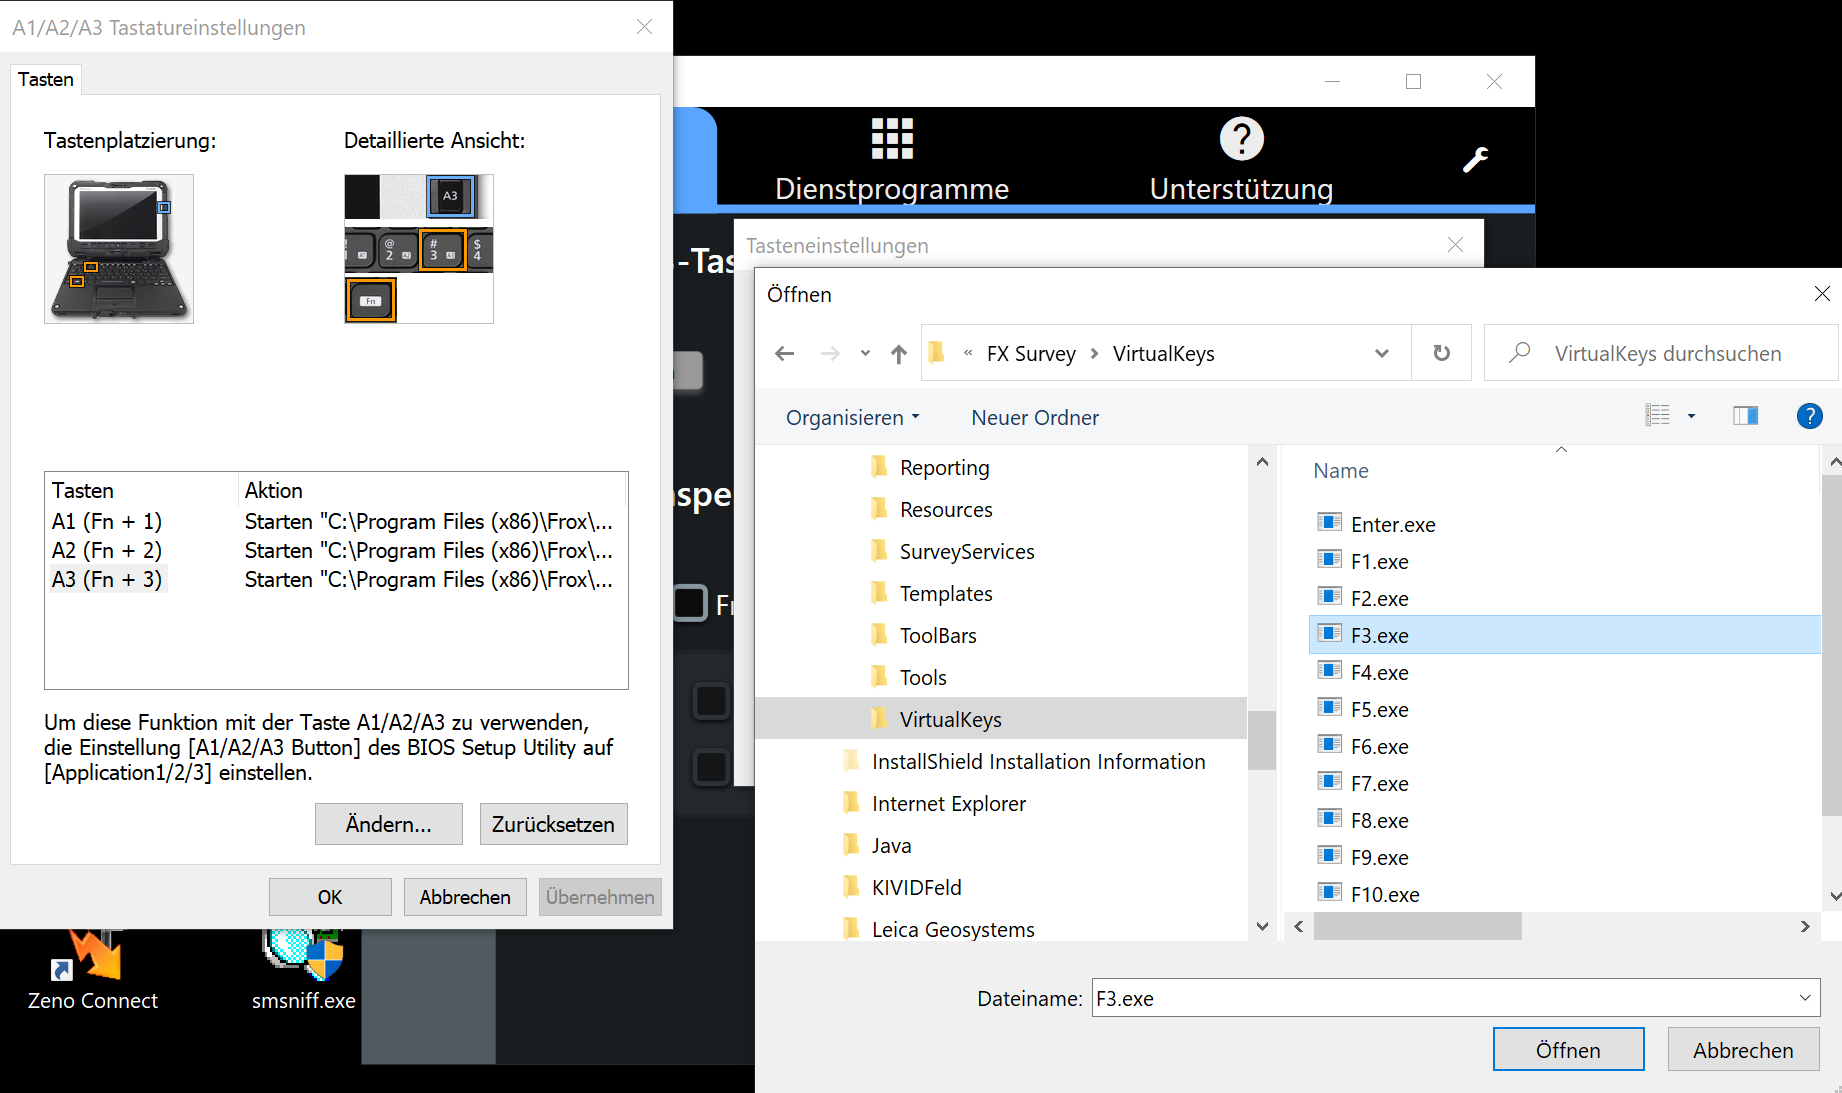Toggle the checkbox next to Fn label
This screenshot has width=1842, height=1093.
pyautogui.click(x=690, y=603)
